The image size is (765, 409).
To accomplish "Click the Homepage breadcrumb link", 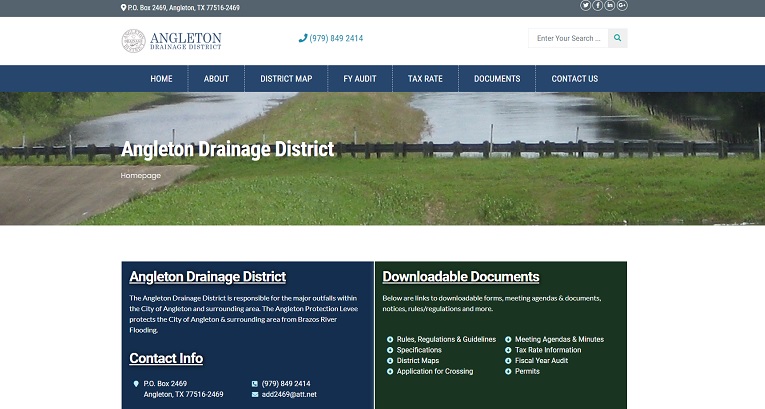I will pos(141,175).
